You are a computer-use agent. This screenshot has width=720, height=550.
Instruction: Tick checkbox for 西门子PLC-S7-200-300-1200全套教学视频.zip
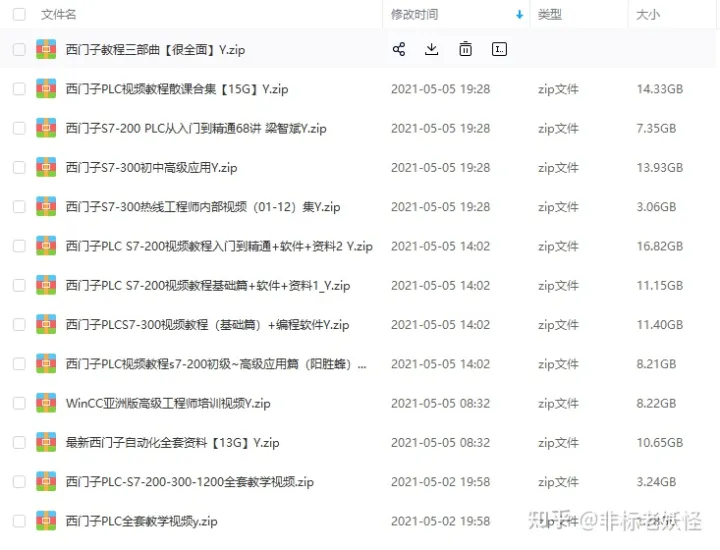pos(19,482)
